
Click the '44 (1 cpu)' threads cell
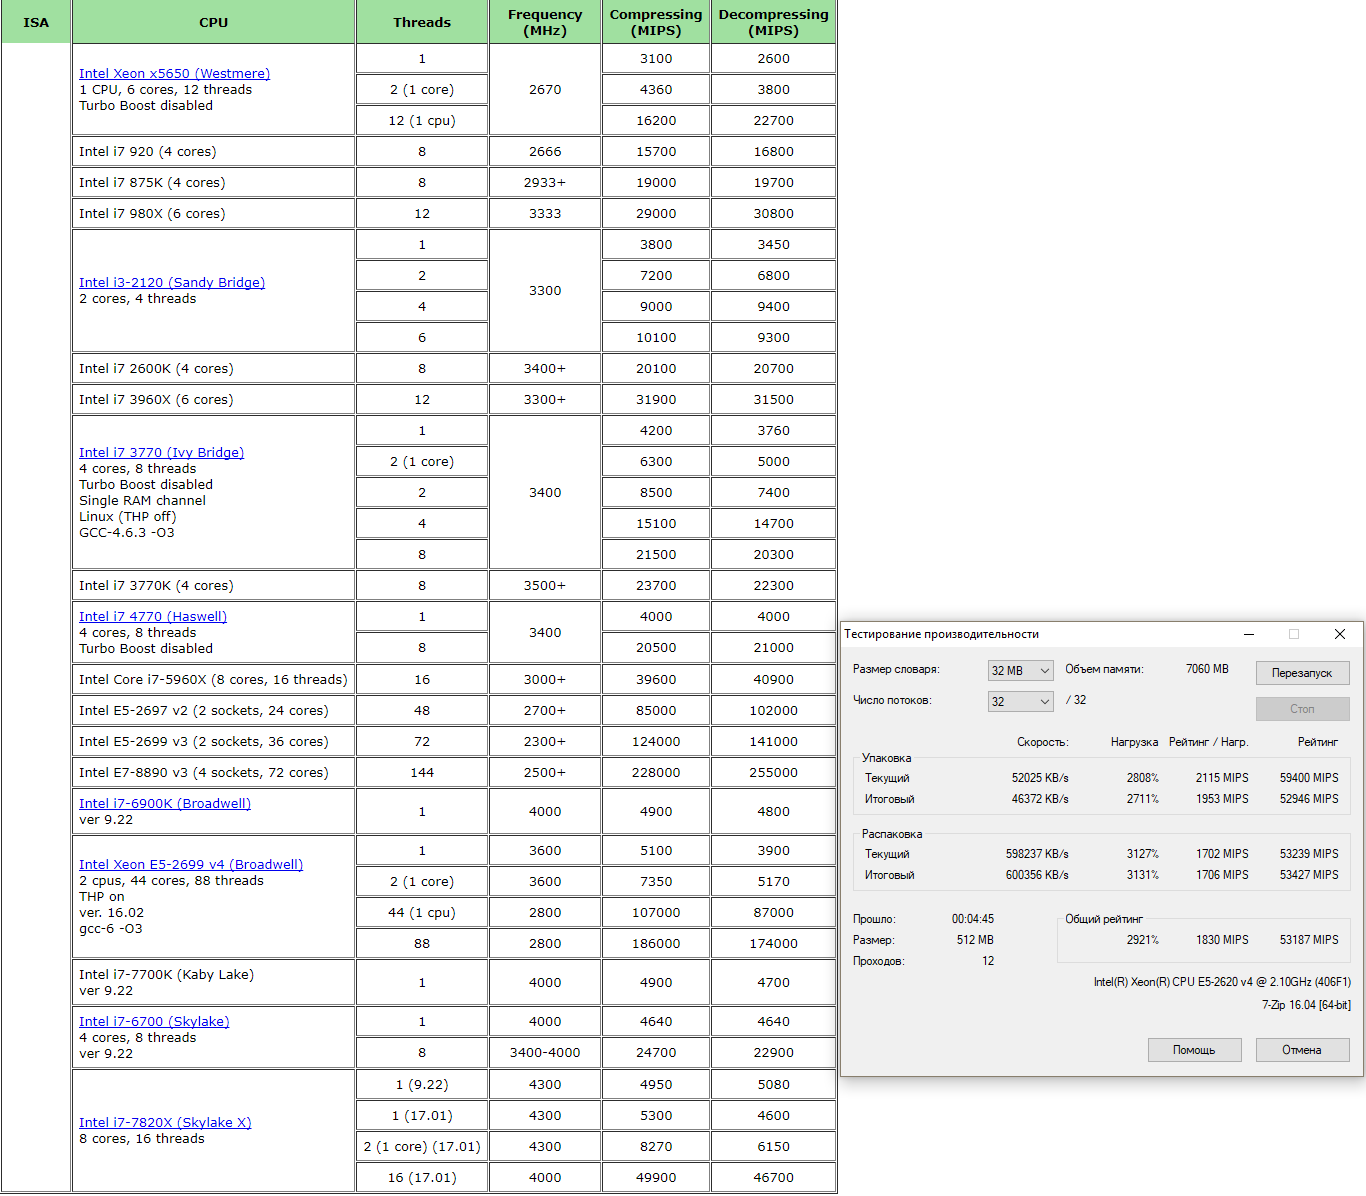(x=422, y=912)
